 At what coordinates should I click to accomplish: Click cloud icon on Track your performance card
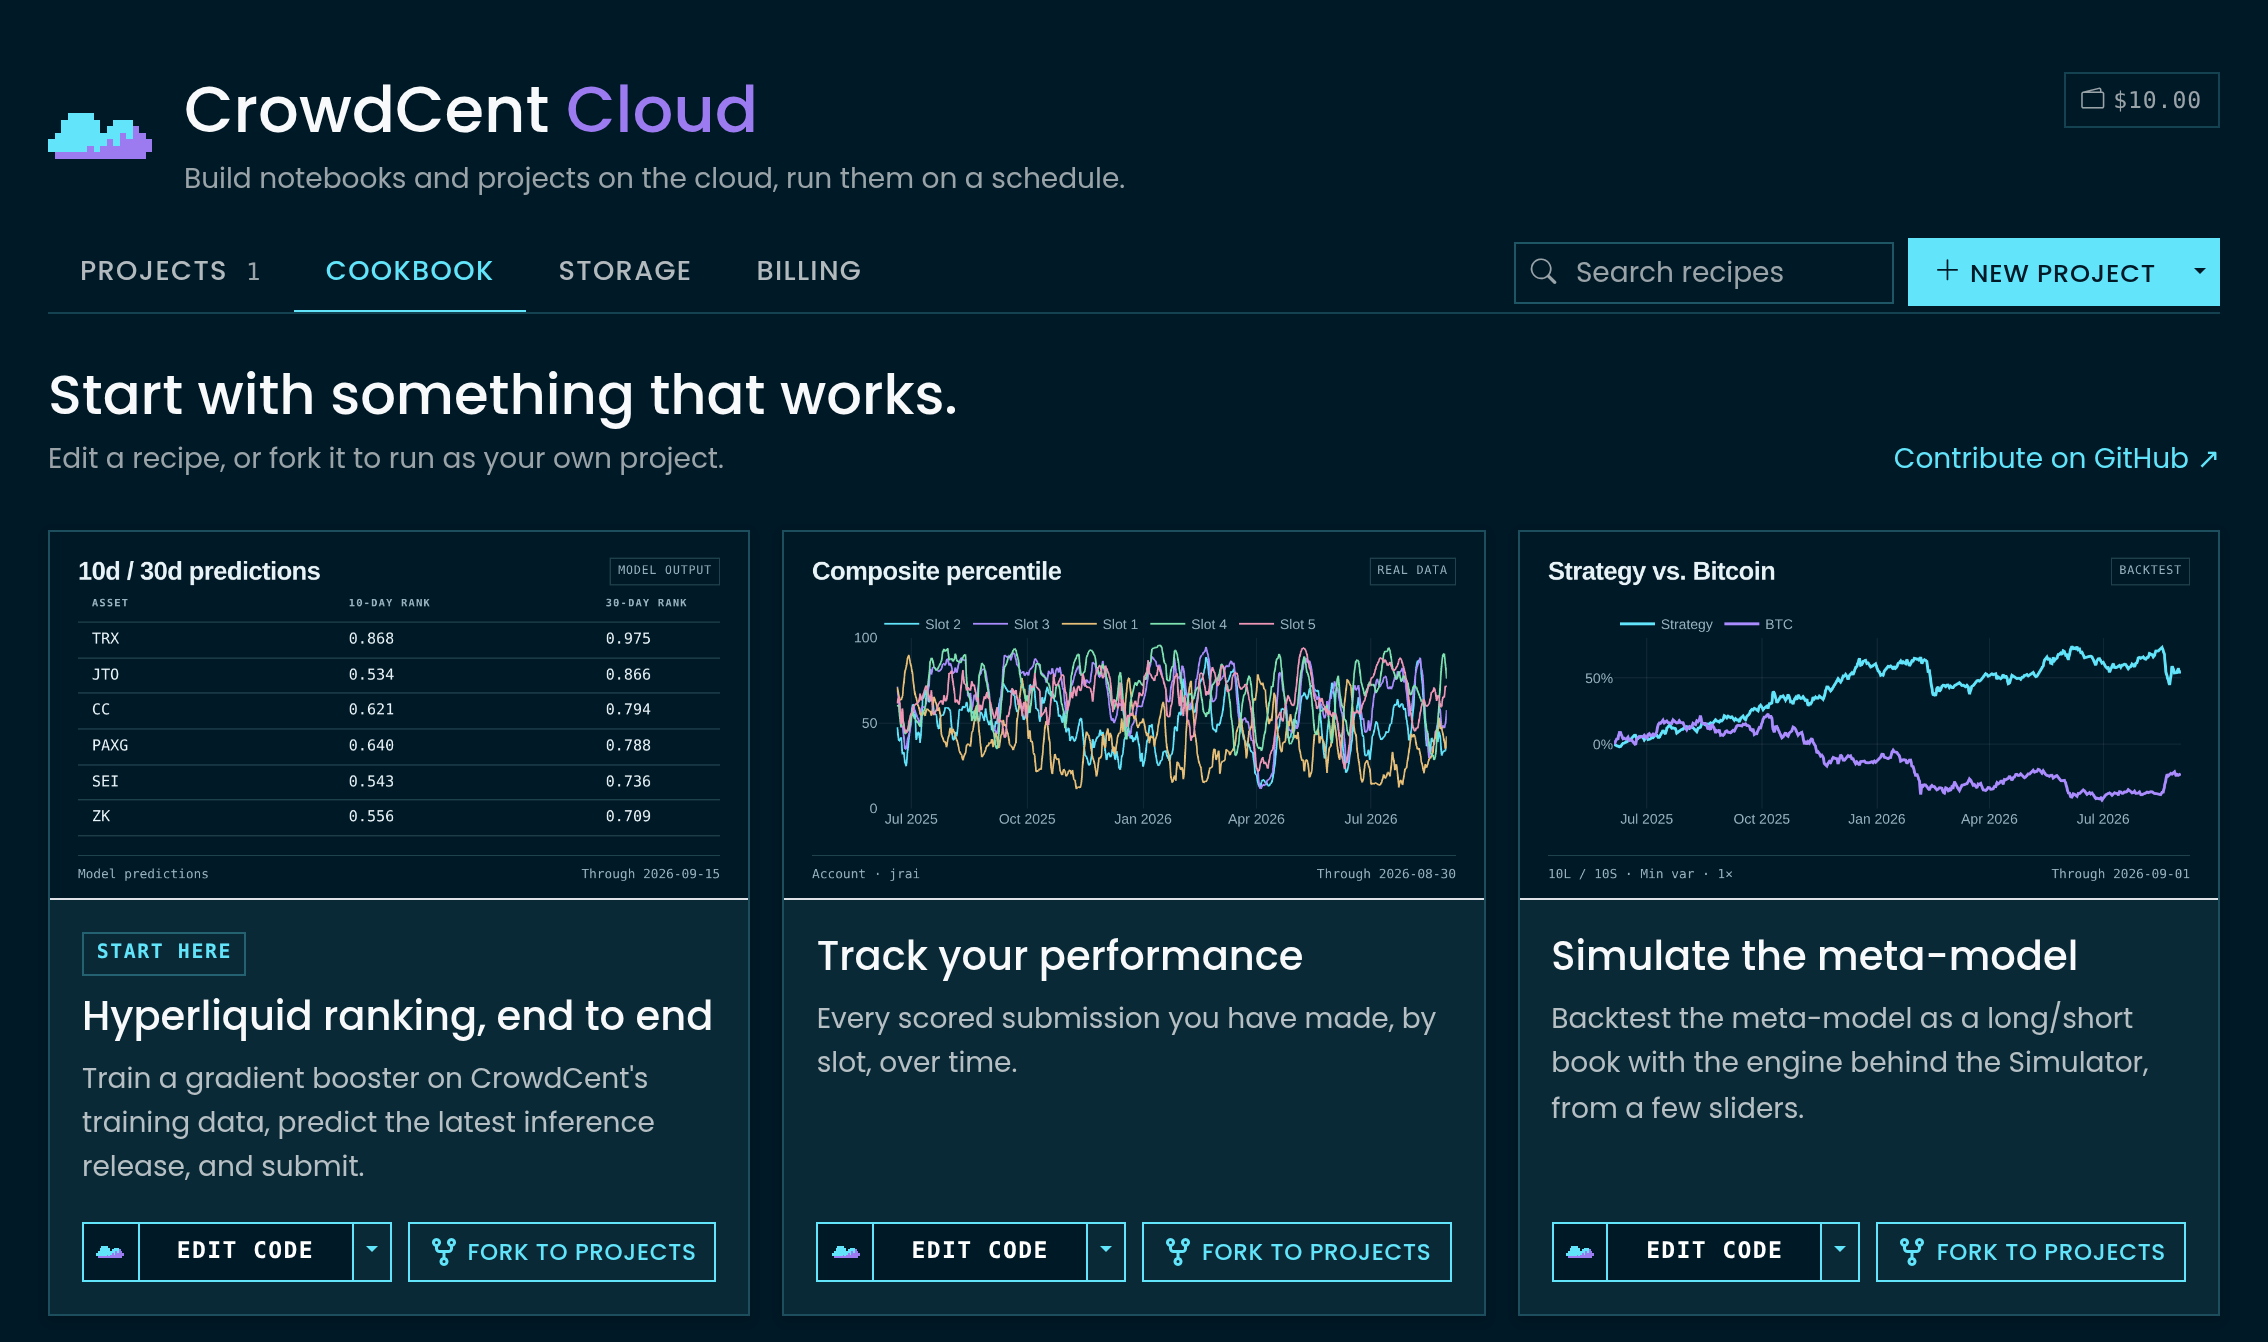(845, 1252)
